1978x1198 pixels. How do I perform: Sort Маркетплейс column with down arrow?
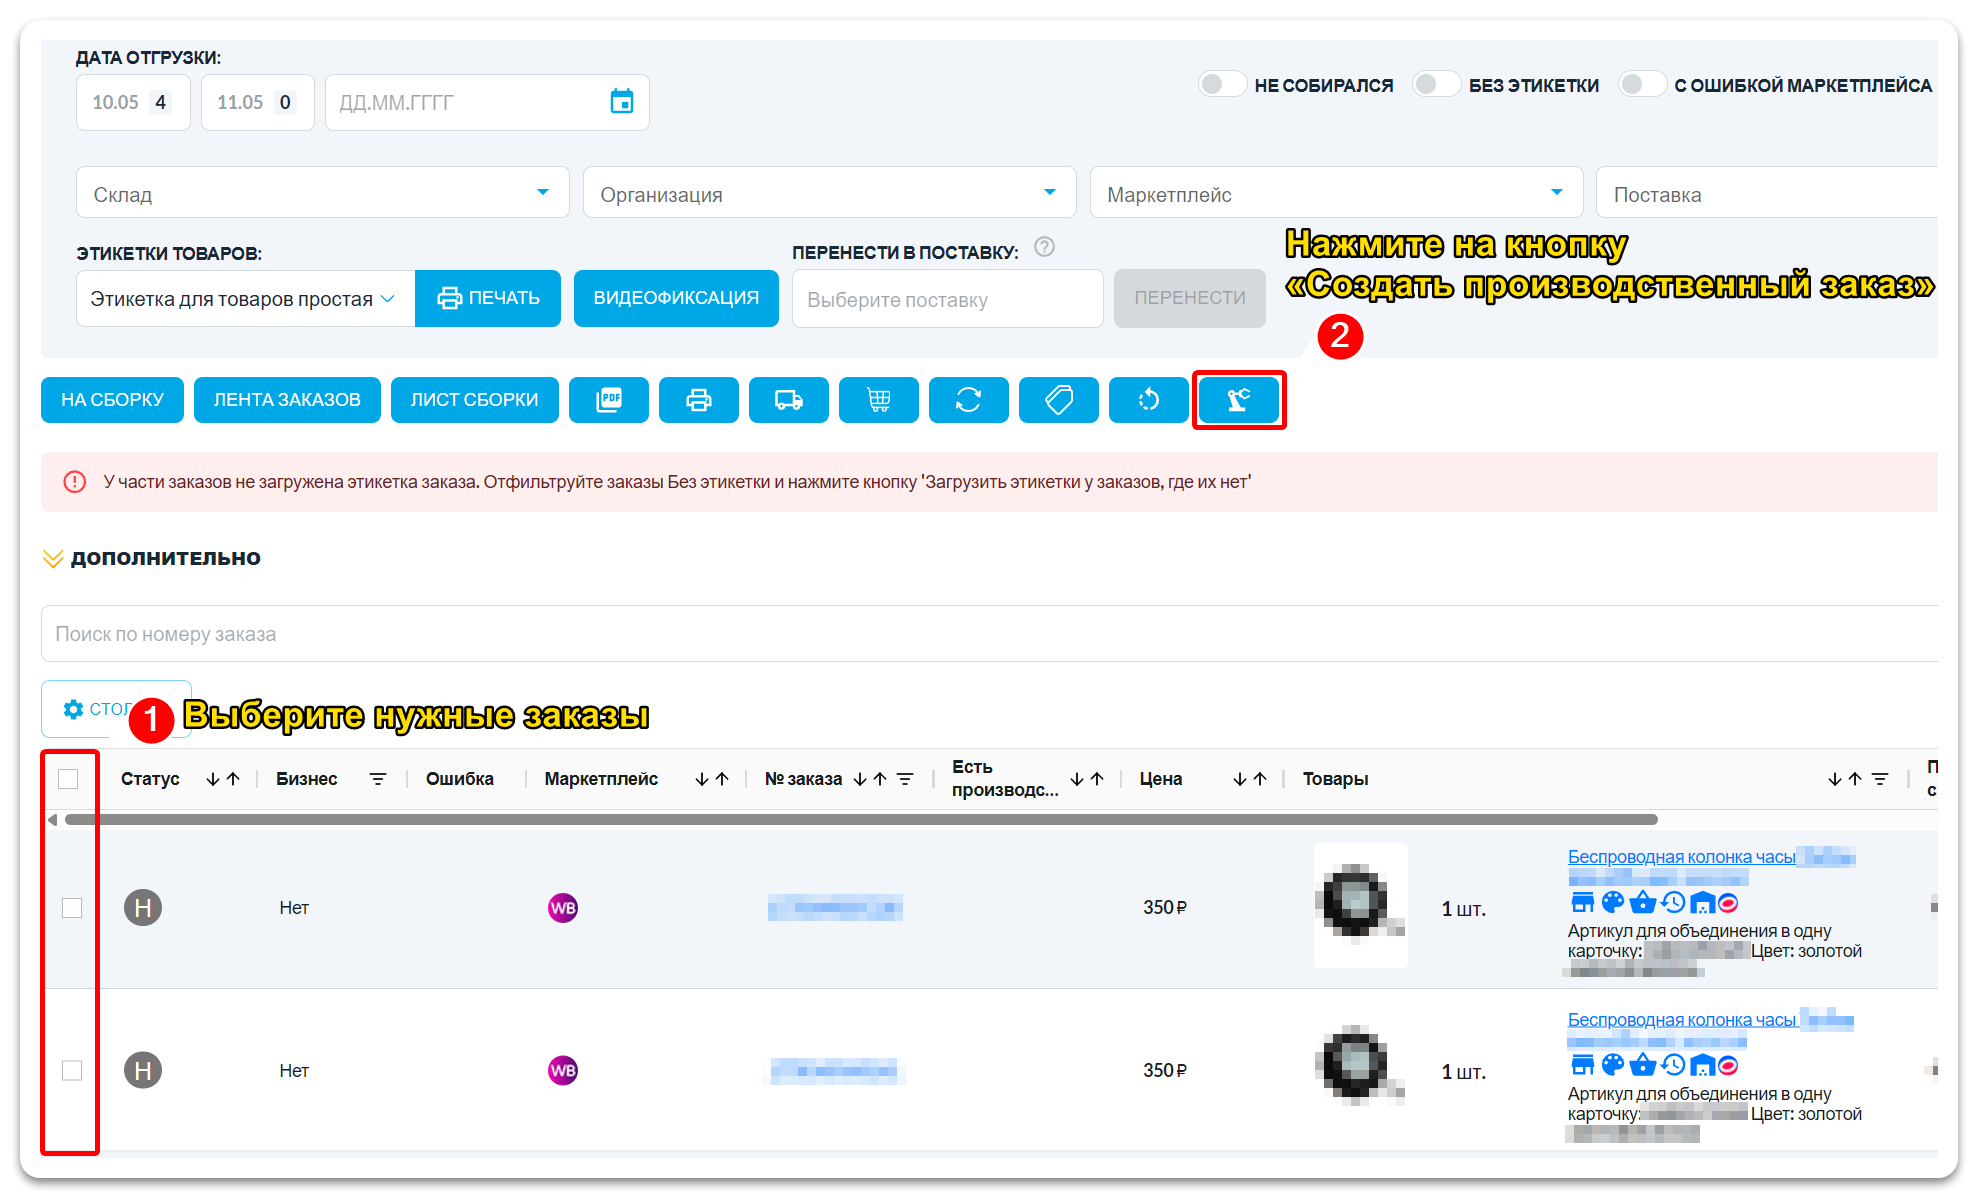pos(702,779)
